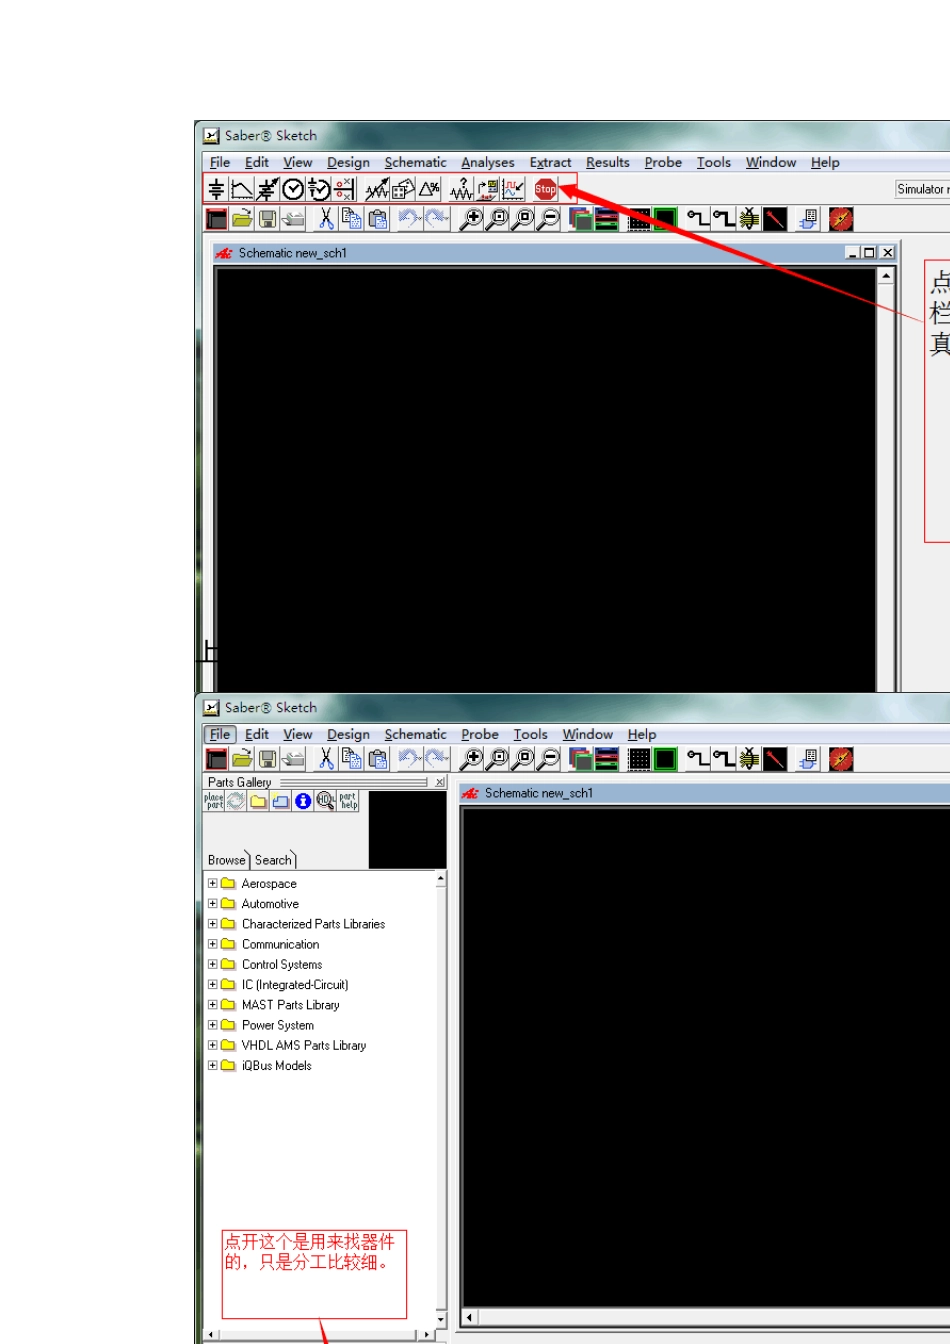Click the place part icon in Parts Gallery
950x1344 pixels.
pyautogui.click(x=214, y=801)
